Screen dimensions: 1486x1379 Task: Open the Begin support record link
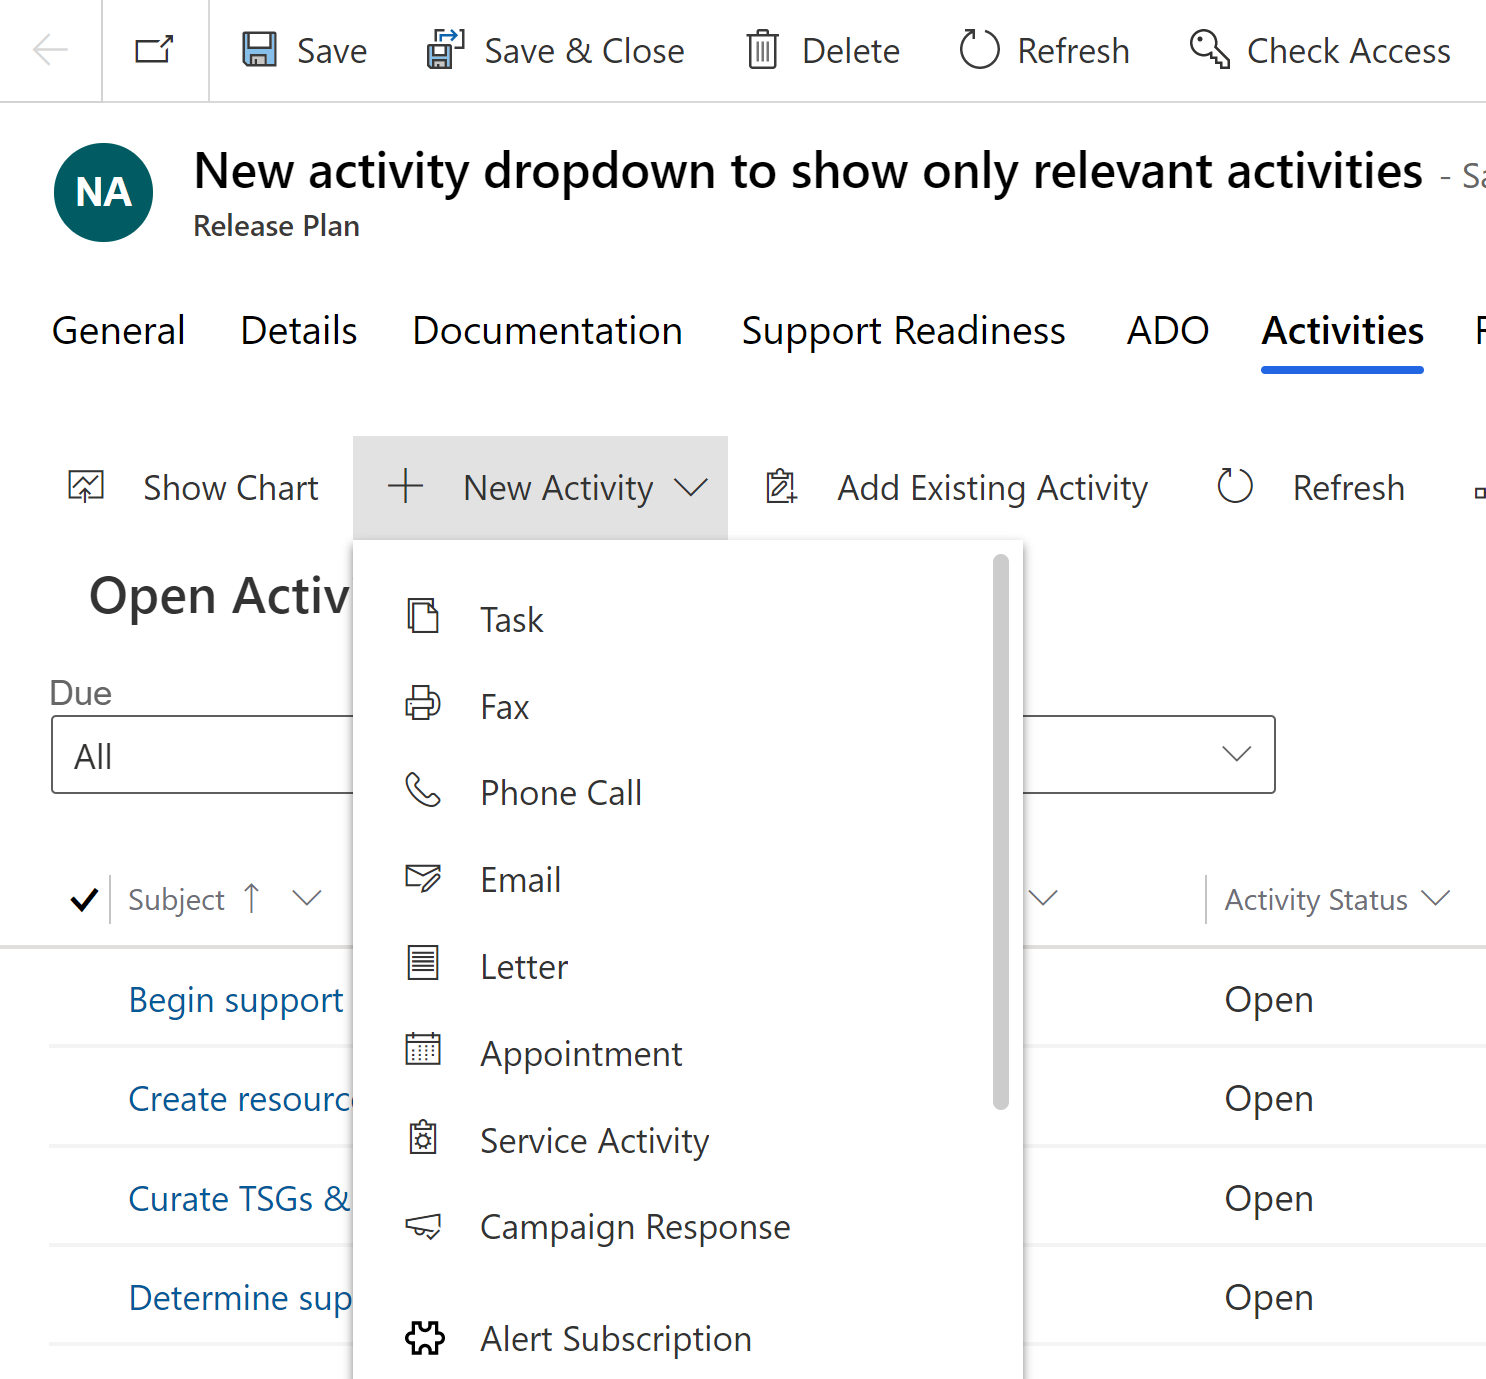click(x=236, y=999)
